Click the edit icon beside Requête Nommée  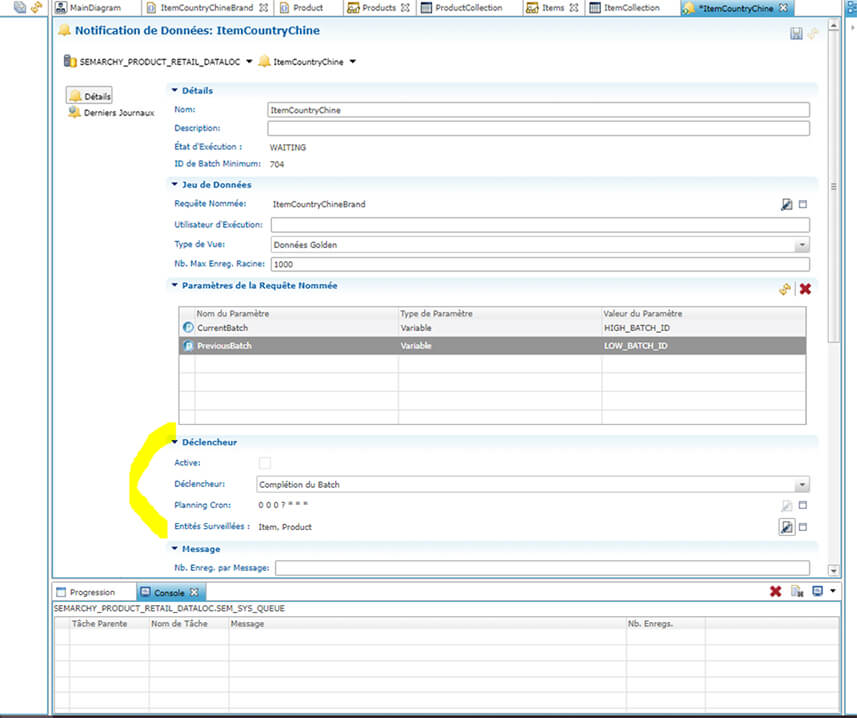point(786,204)
